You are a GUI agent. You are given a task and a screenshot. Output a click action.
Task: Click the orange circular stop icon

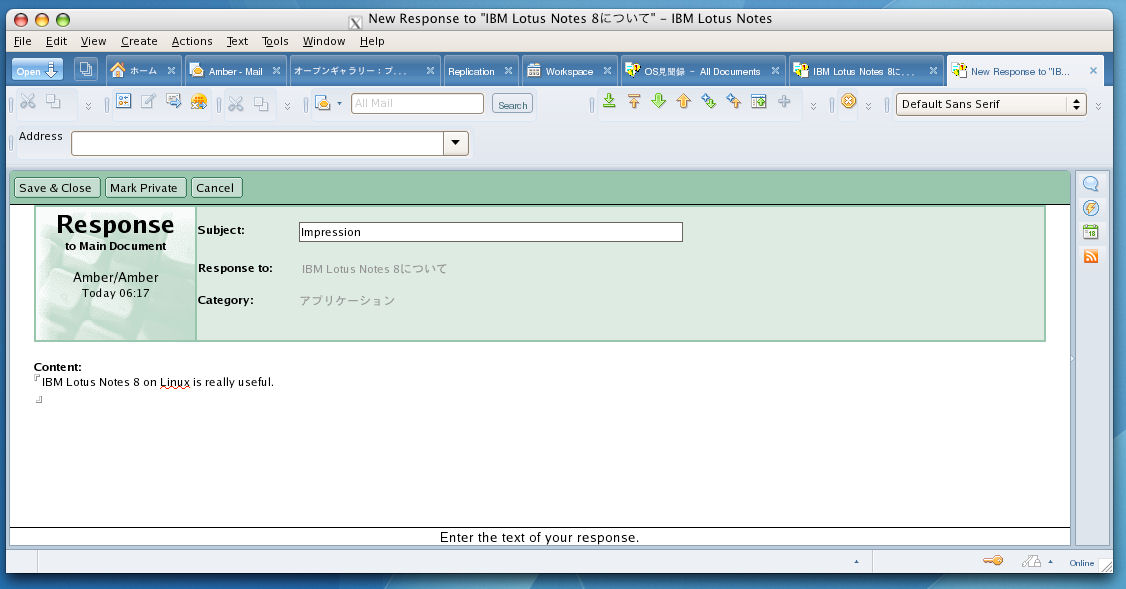click(849, 101)
